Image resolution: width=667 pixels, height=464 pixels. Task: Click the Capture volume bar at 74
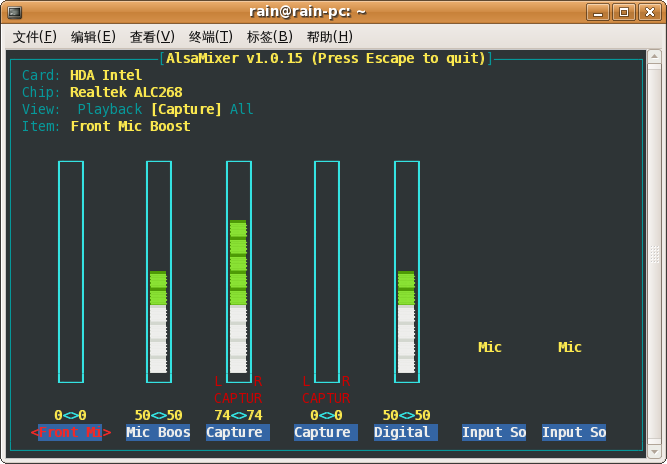pyautogui.click(x=239, y=272)
